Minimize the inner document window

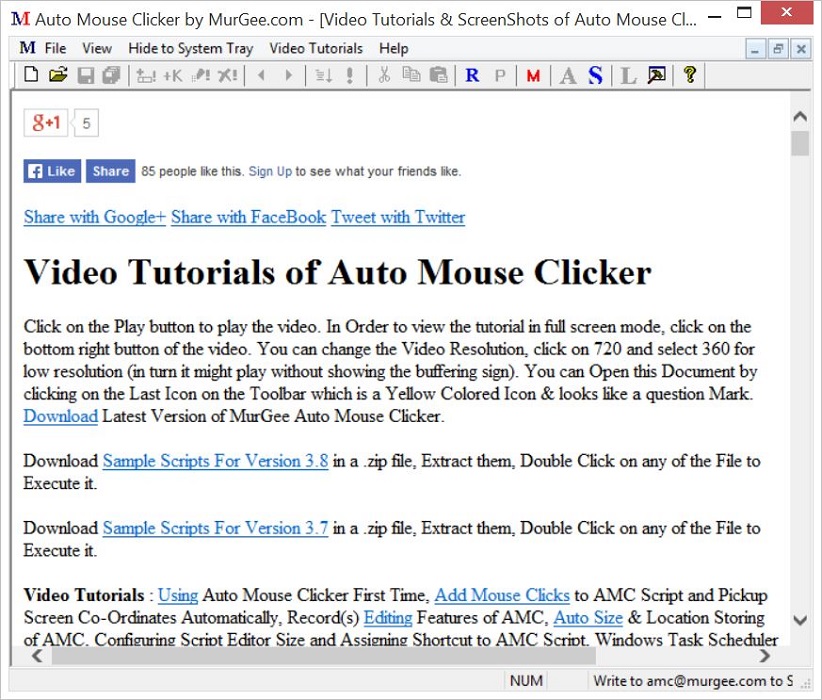click(x=755, y=49)
